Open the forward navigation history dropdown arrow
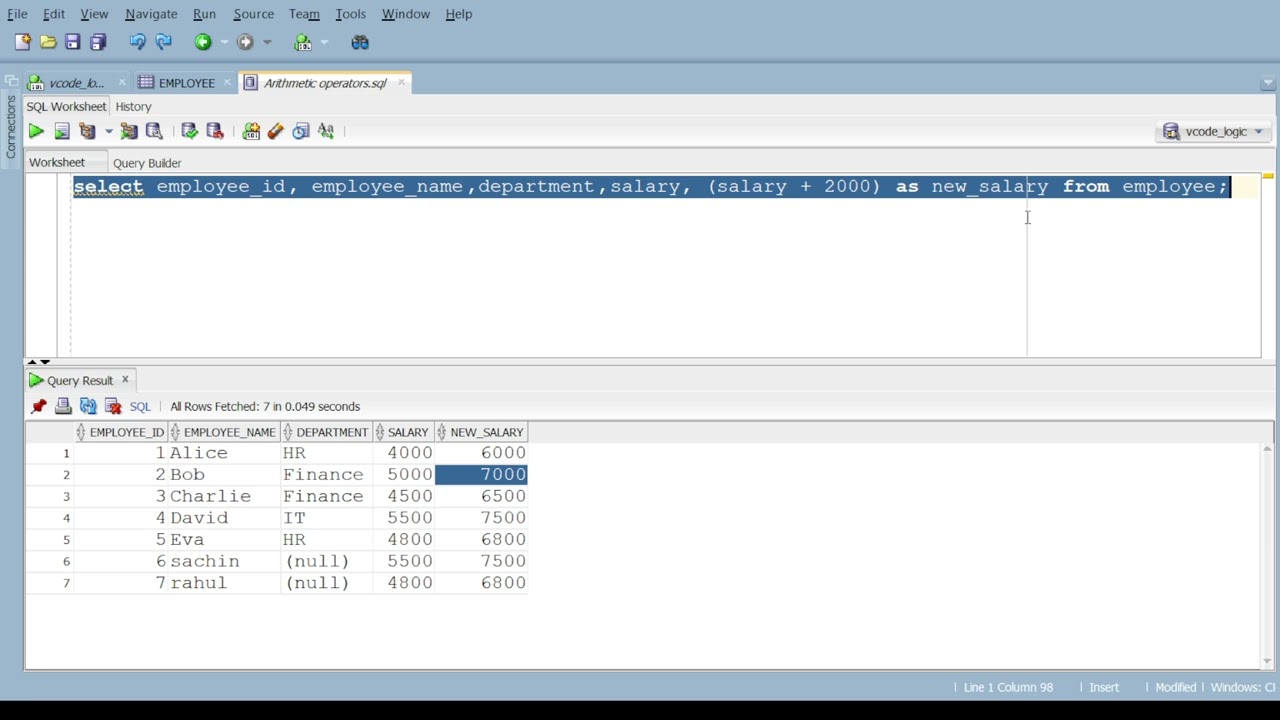This screenshot has width=1280, height=720. coord(267,42)
